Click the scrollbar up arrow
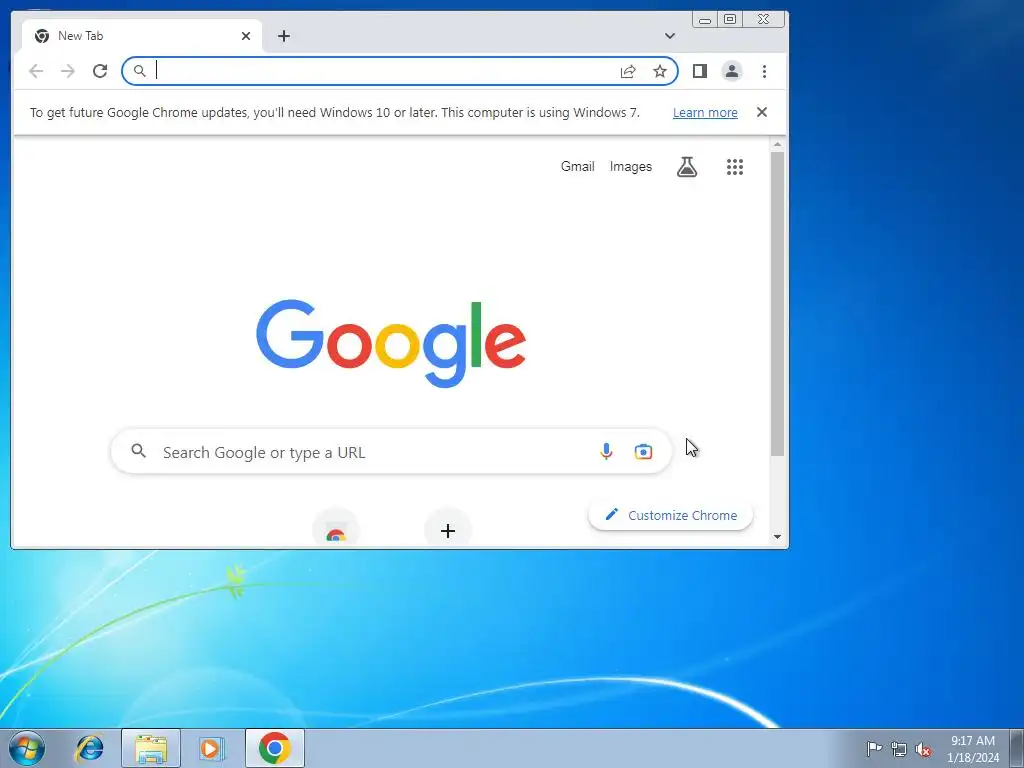The image size is (1024, 768). (x=777, y=144)
